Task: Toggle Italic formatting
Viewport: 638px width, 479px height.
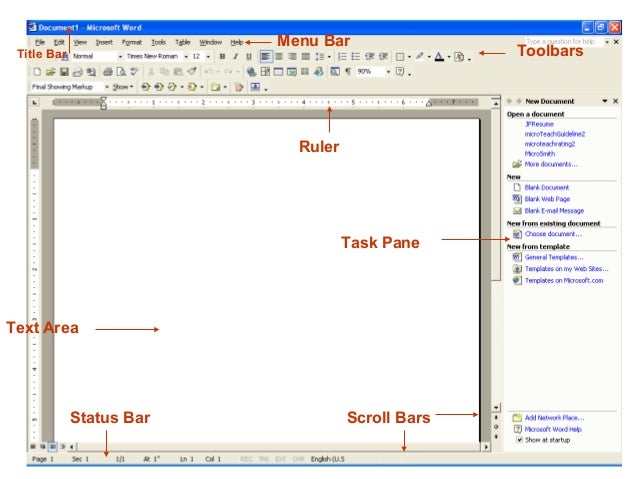Action: [235, 57]
